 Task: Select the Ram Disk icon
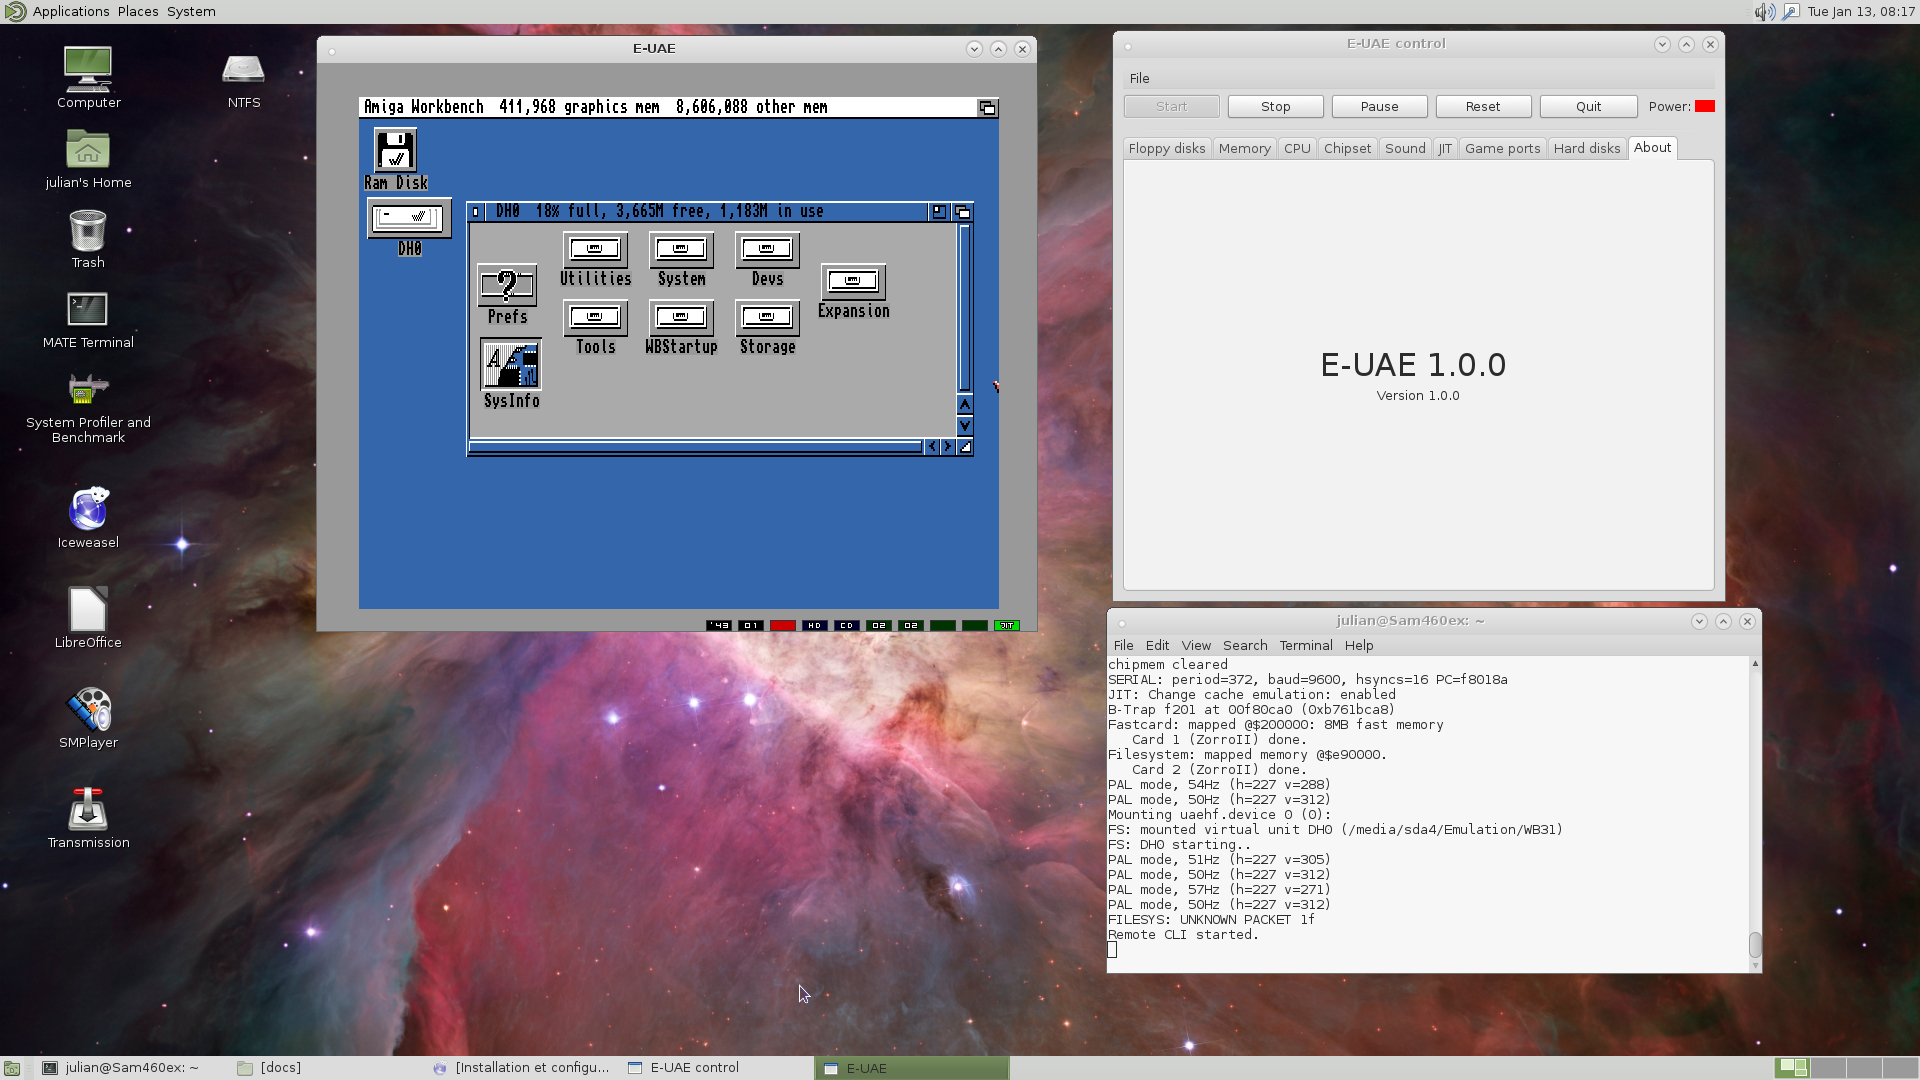click(396, 151)
